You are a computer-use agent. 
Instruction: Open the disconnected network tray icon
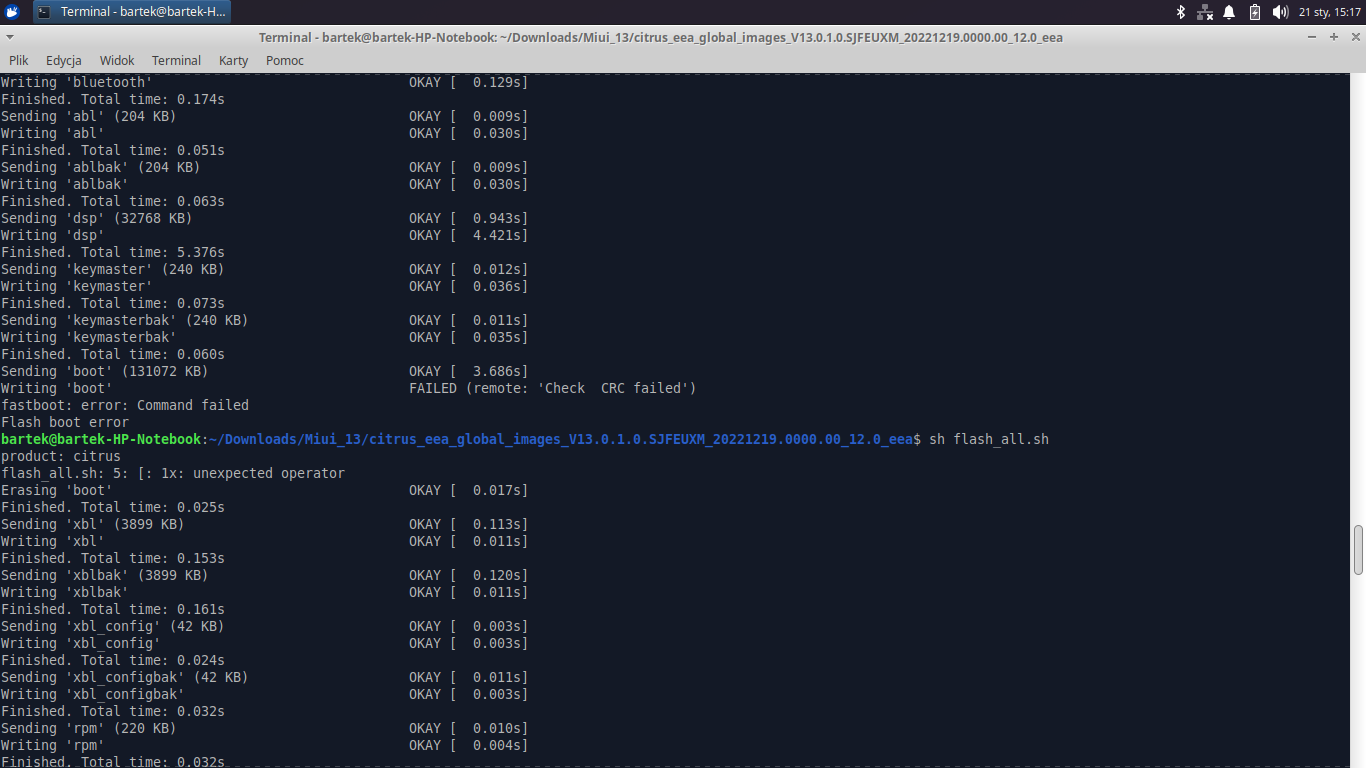tap(1205, 12)
